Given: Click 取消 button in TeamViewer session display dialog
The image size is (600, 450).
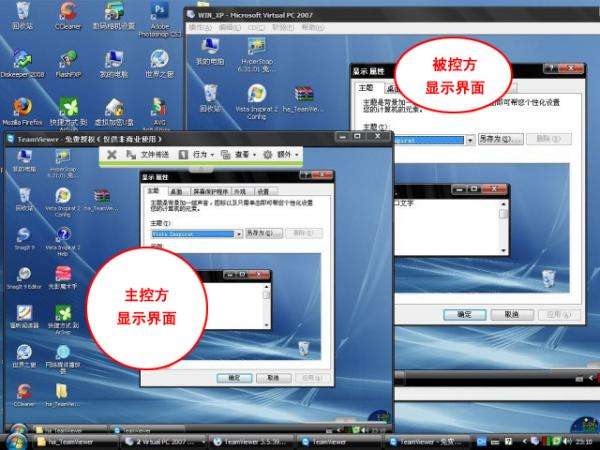Looking at the screenshot, I should coord(273,378).
